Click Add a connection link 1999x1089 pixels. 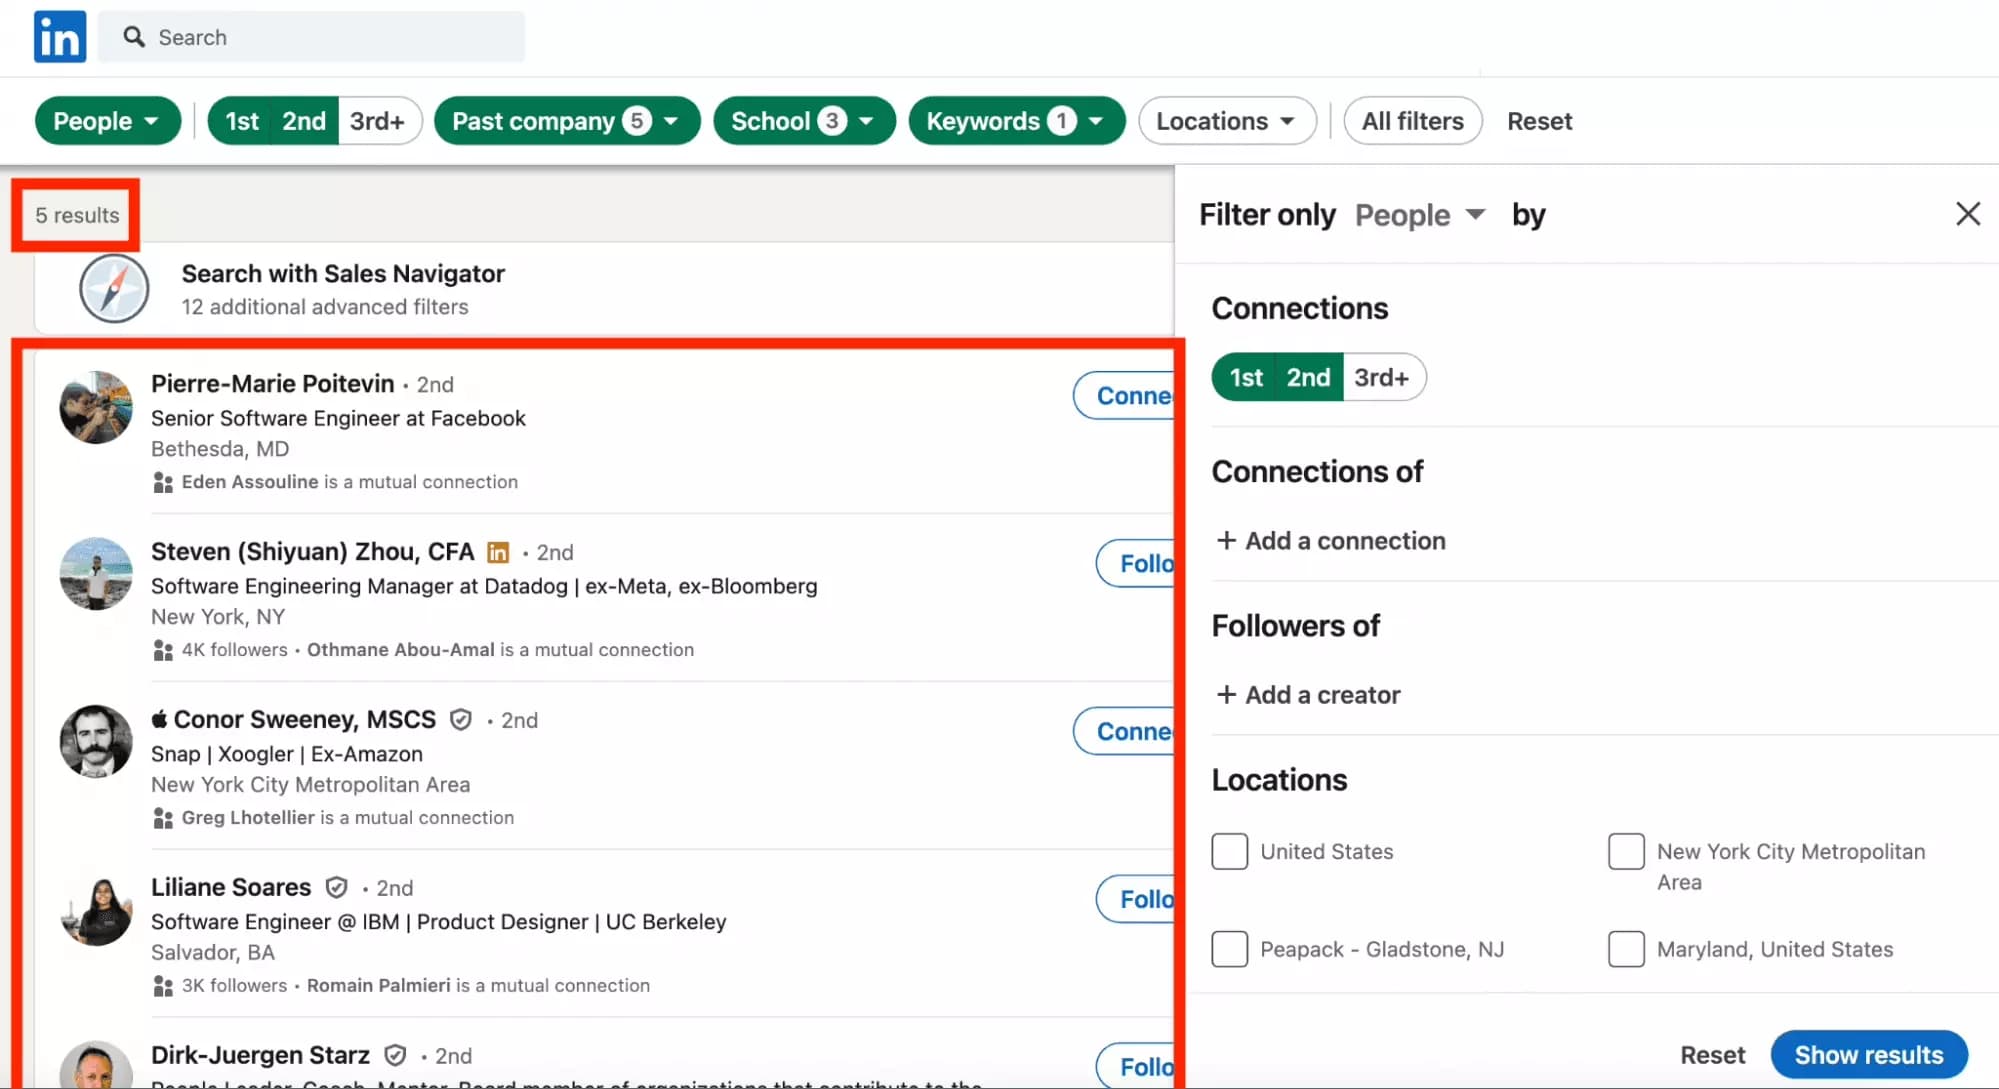click(x=1330, y=540)
